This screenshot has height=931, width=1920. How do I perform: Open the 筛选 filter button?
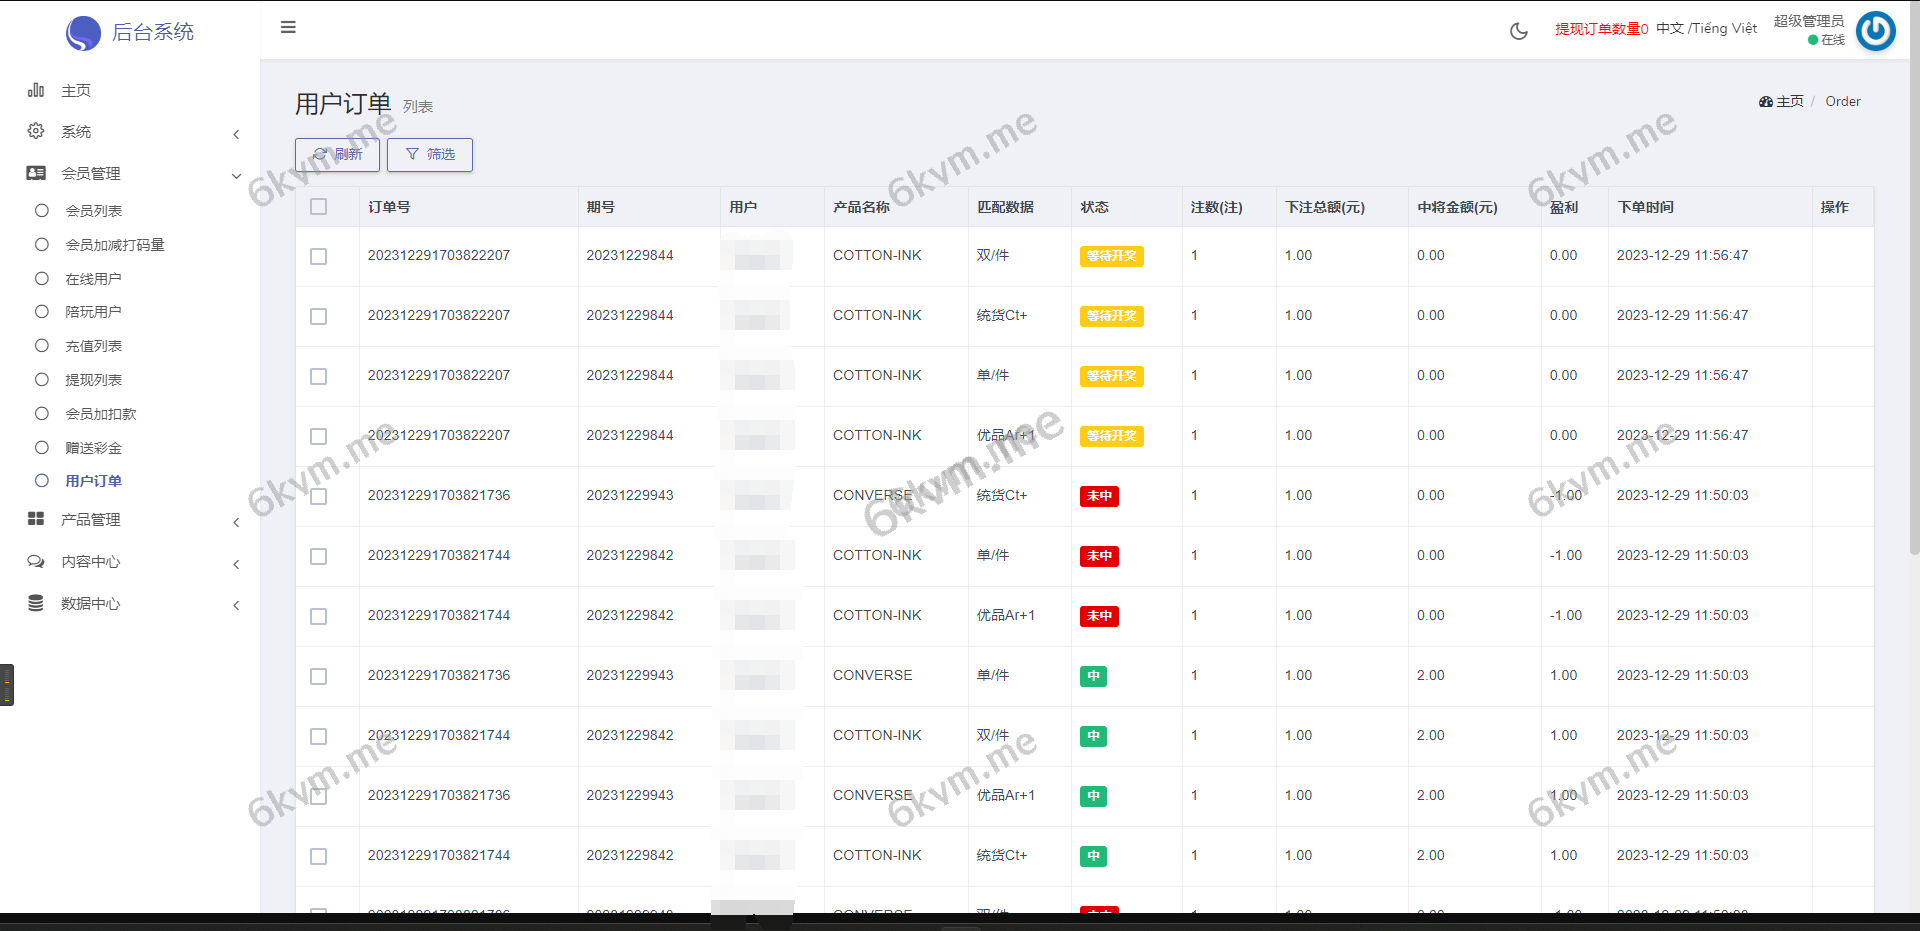[430, 154]
